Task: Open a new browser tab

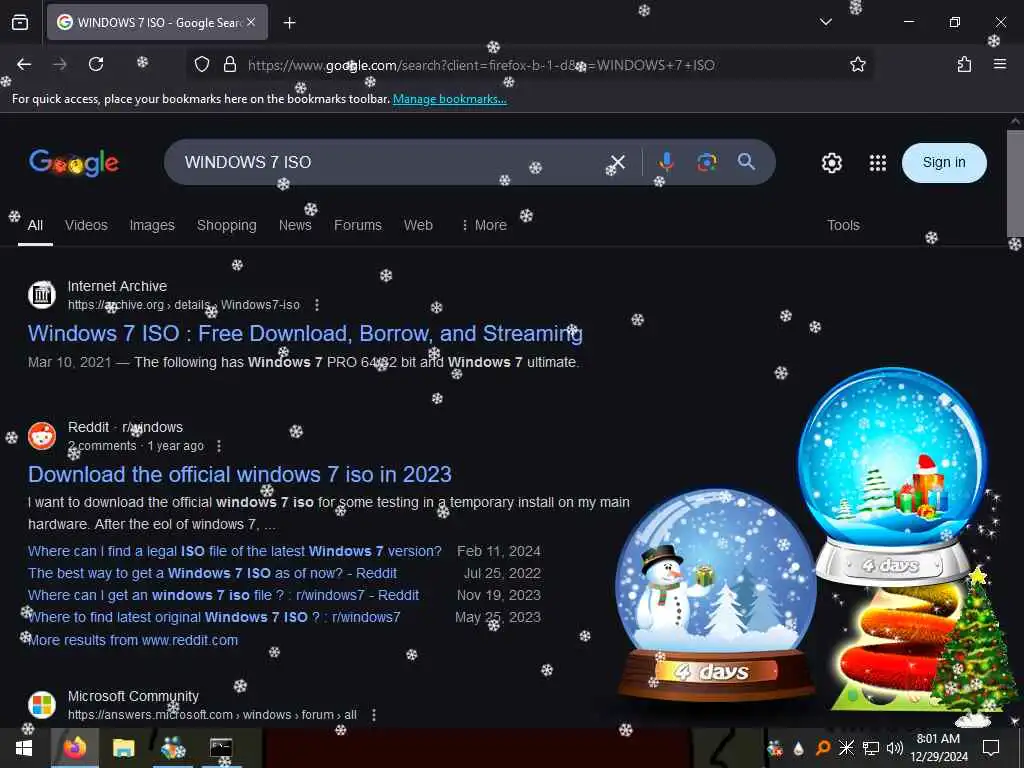Action: [x=289, y=23]
